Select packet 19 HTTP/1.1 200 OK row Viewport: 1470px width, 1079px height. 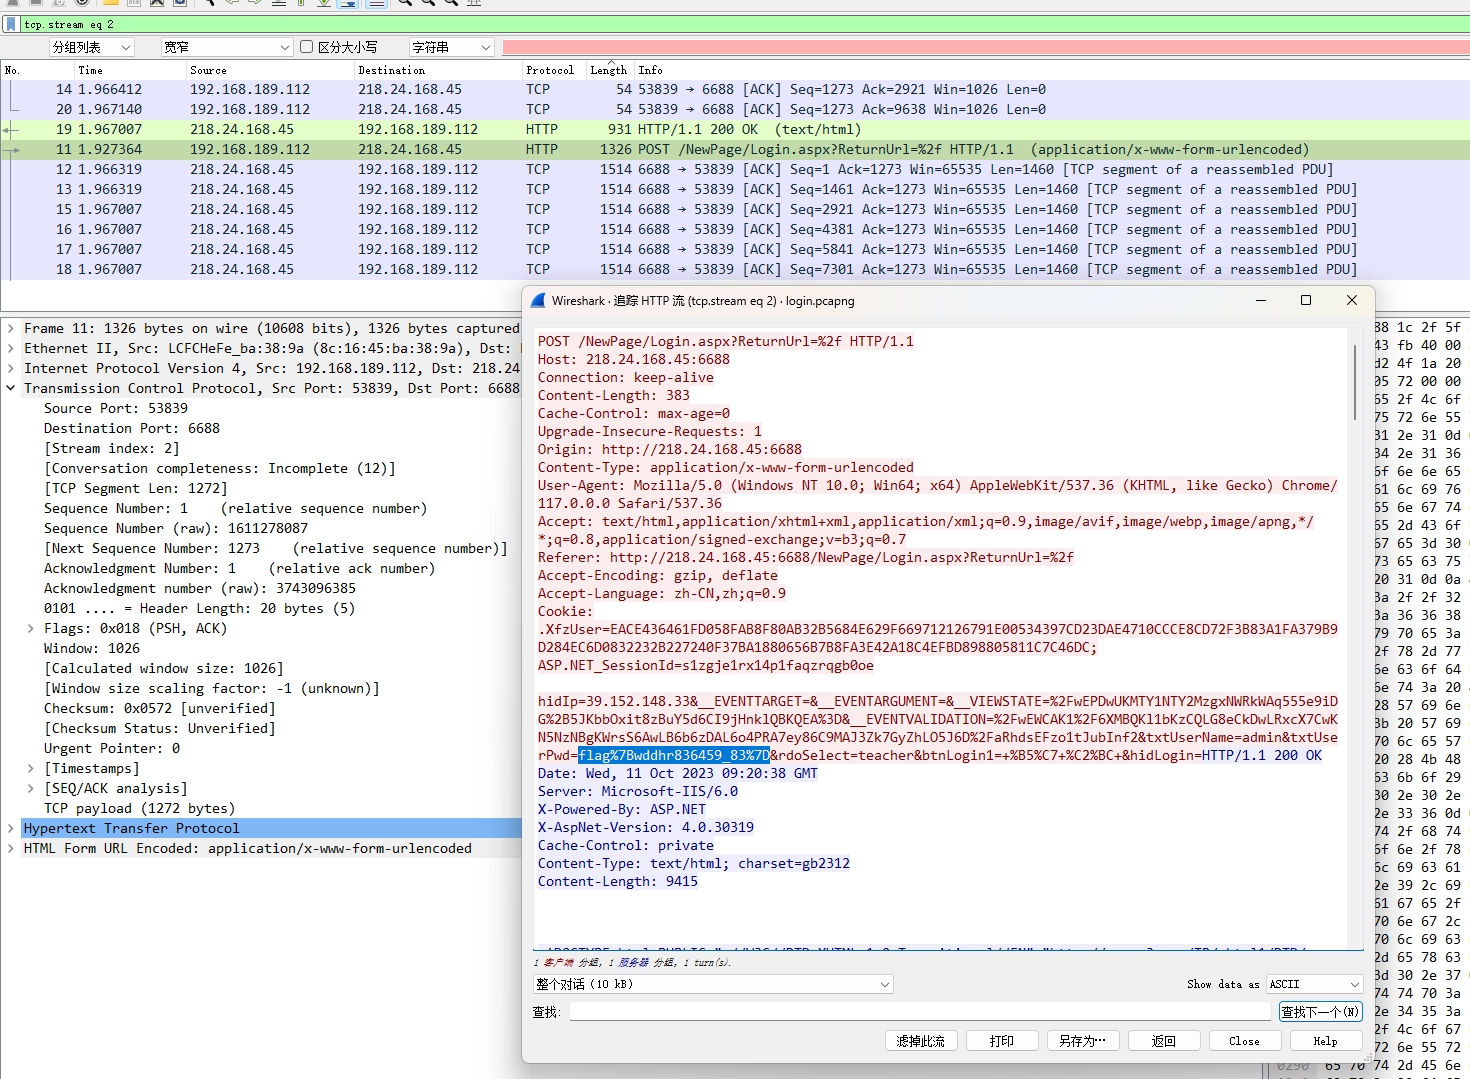tap(700, 129)
